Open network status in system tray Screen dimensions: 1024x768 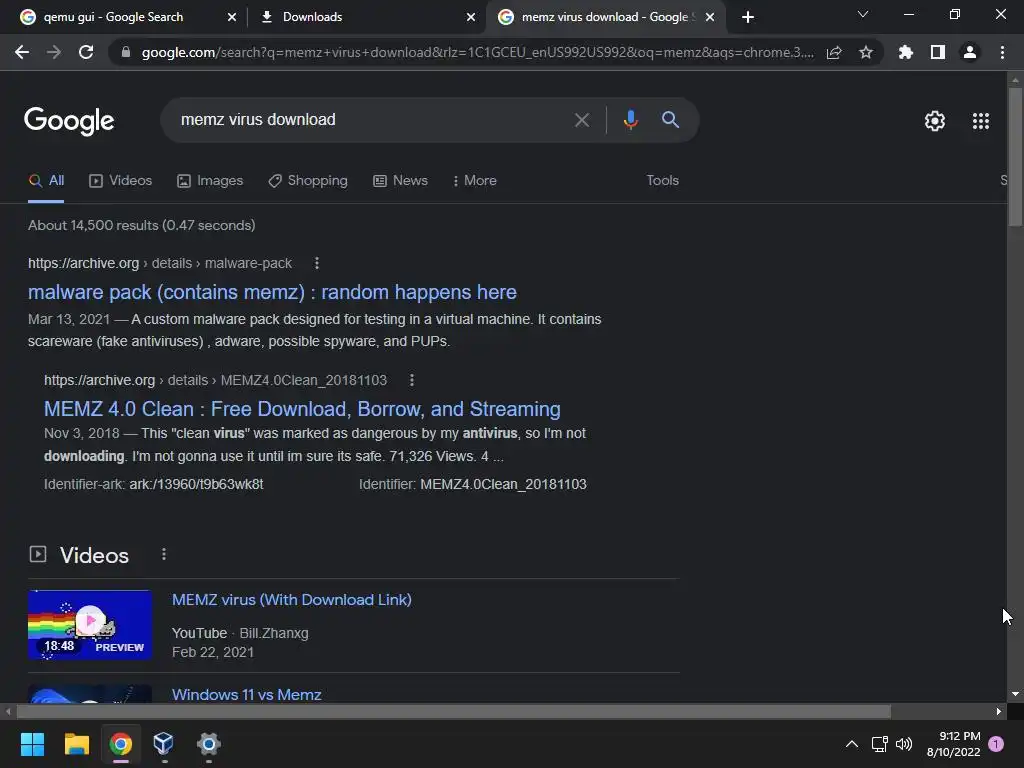[x=879, y=744]
